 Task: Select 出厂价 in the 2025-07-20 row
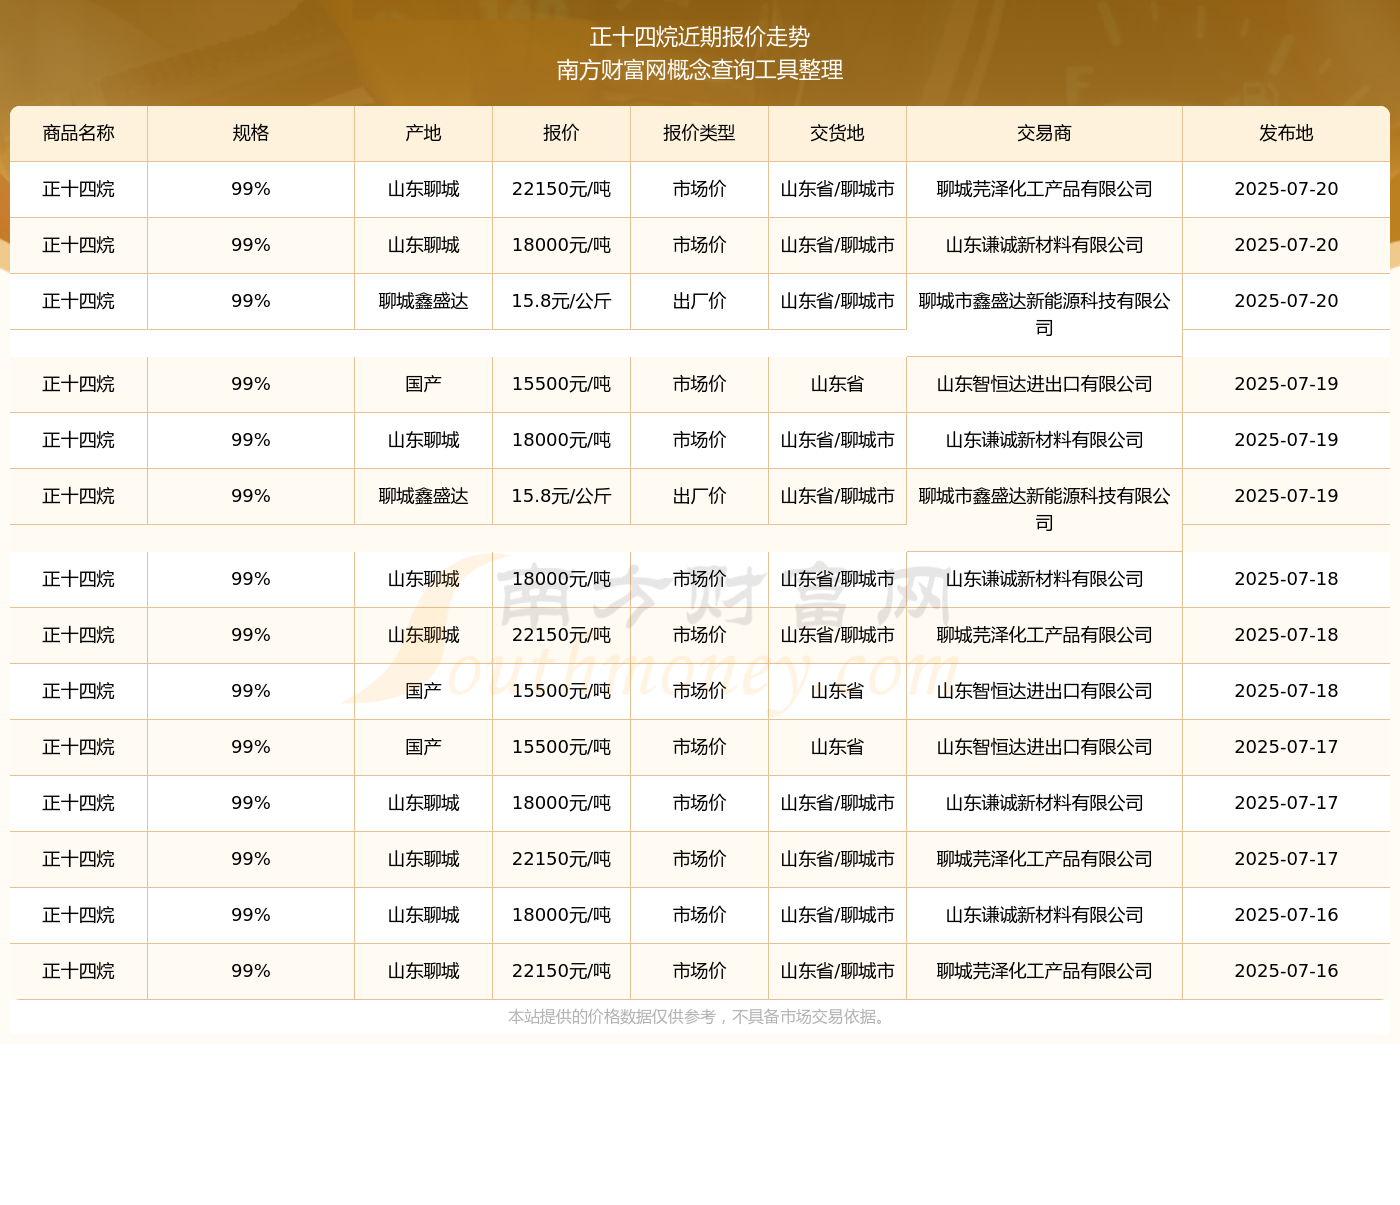pos(700,301)
